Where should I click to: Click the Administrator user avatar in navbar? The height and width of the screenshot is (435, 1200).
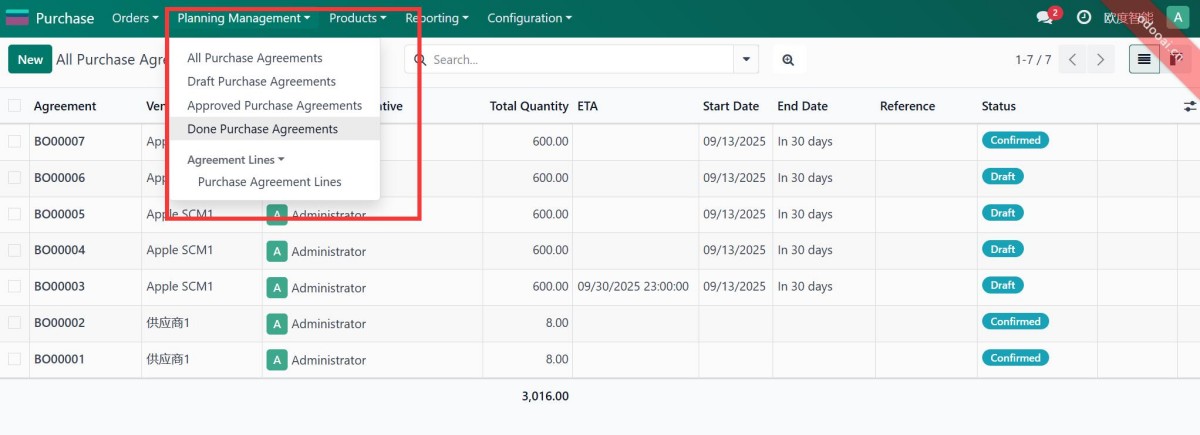click(x=1178, y=18)
